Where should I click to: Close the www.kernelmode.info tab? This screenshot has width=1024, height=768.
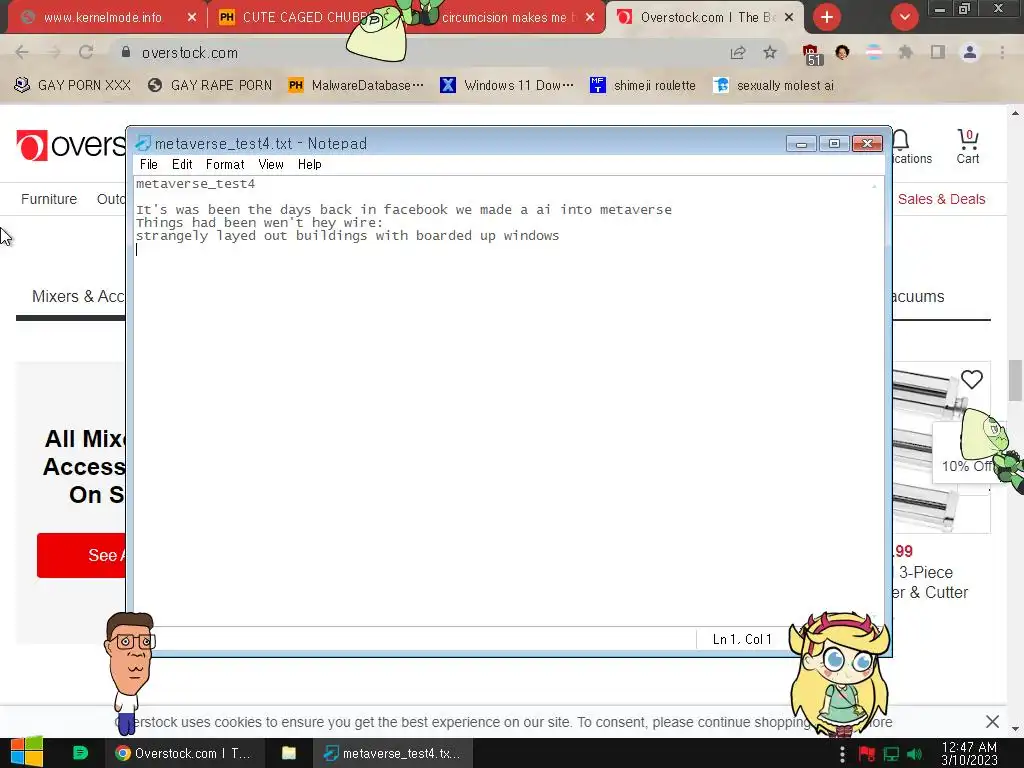(x=191, y=18)
